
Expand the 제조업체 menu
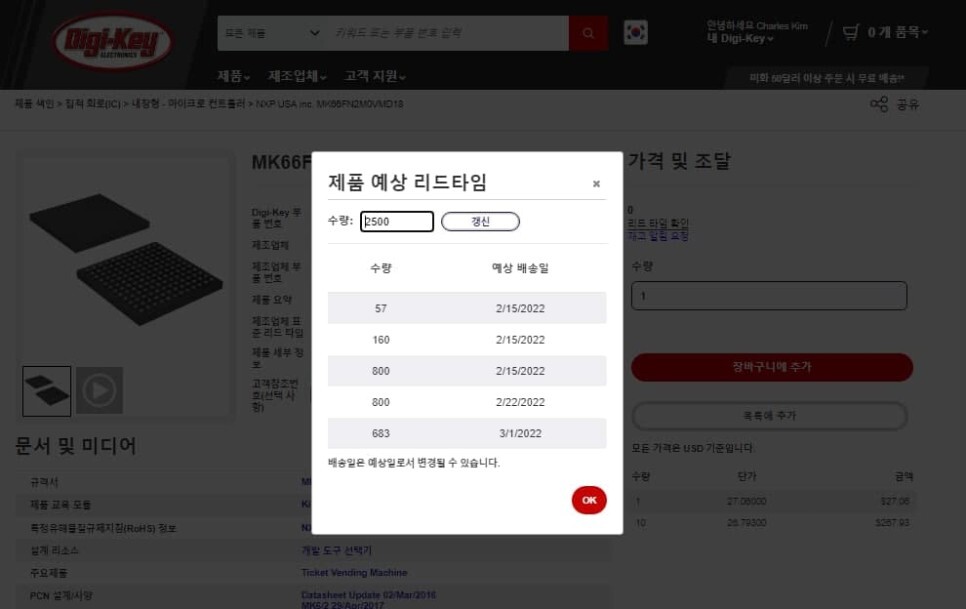[x=296, y=76]
